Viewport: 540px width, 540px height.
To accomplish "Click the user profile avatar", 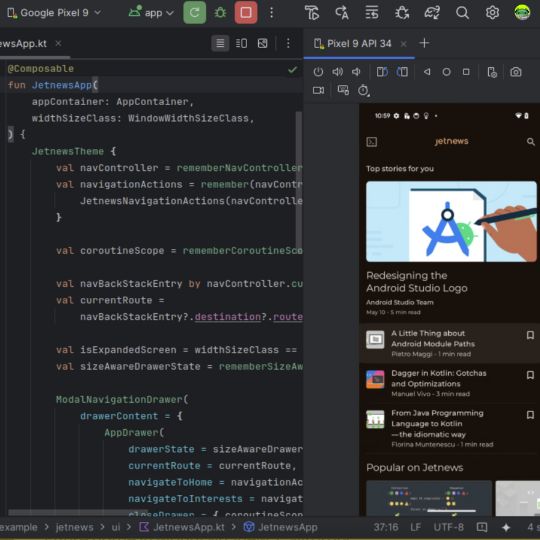I will [x=522, y=13].
